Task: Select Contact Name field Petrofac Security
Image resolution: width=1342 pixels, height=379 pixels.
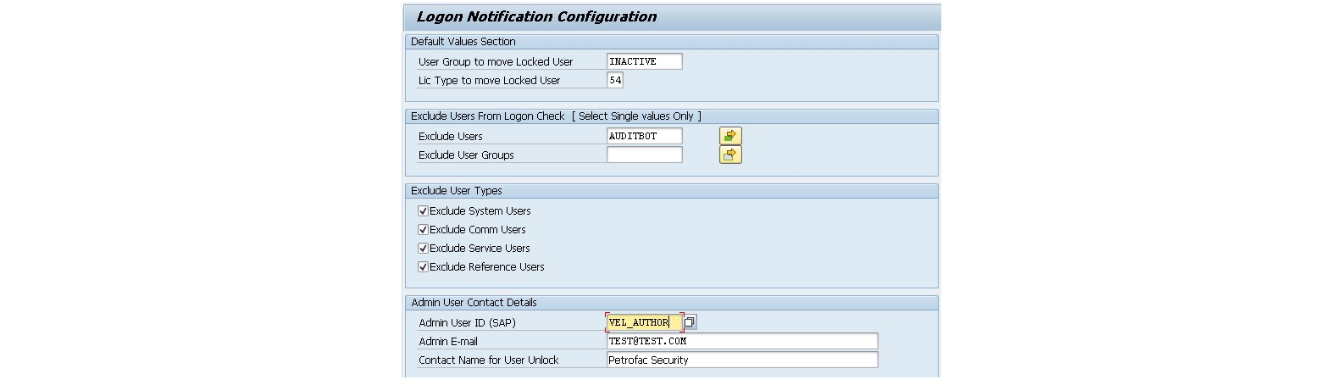Action: point(742,360)
